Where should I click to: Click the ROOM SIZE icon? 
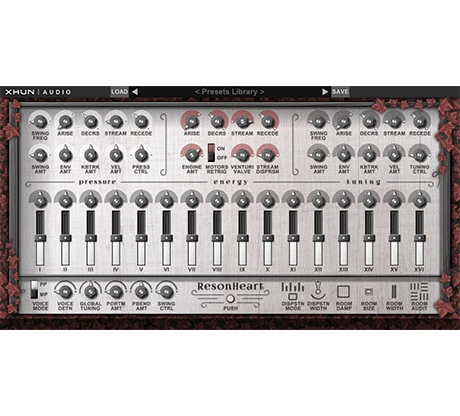369,292
